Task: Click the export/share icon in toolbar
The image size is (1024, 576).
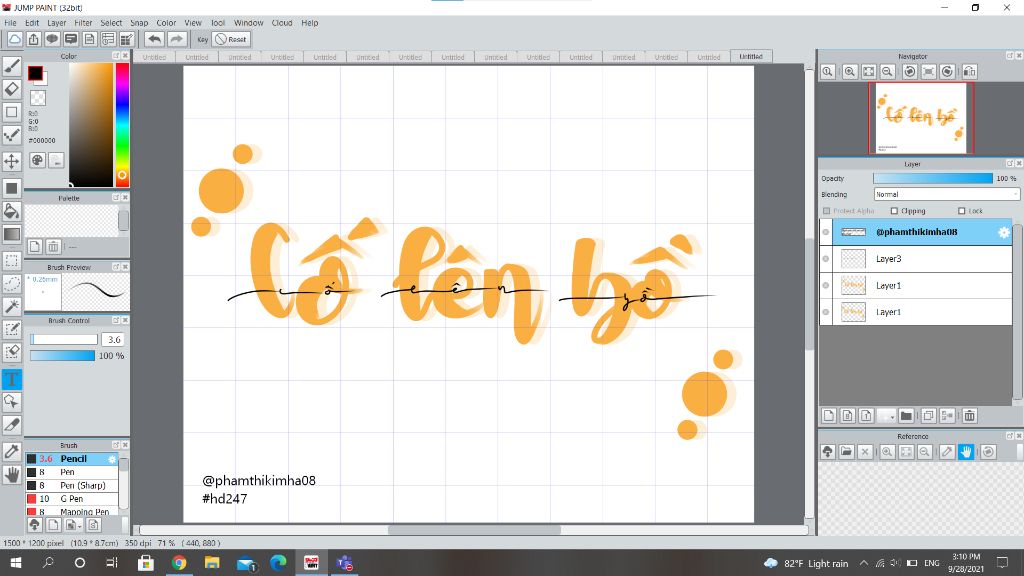Action: [33, 39]
